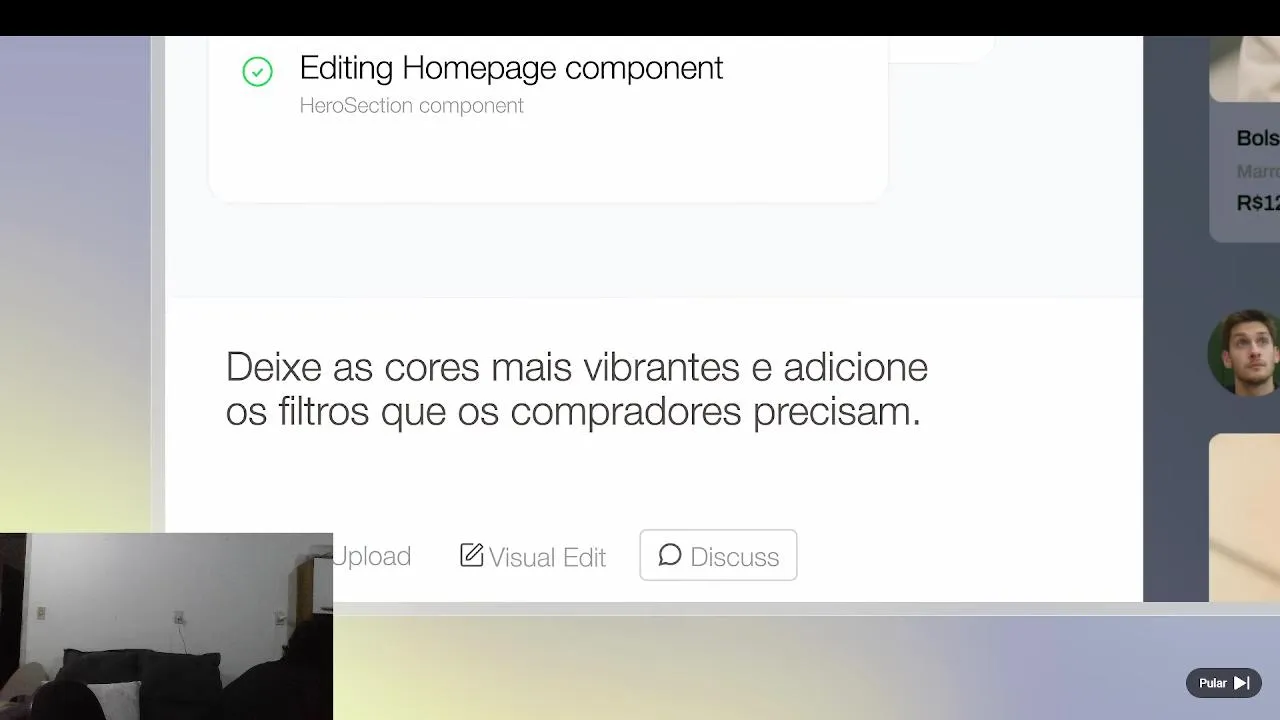Select the man's round avatar photo
Image resolution: width=1280 pixels, height=720 pixels.
[1244, 352]
